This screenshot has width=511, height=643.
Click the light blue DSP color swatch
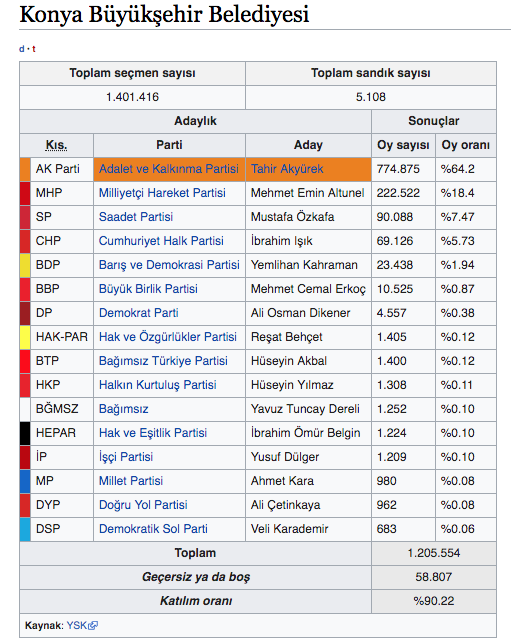[25, 529]
